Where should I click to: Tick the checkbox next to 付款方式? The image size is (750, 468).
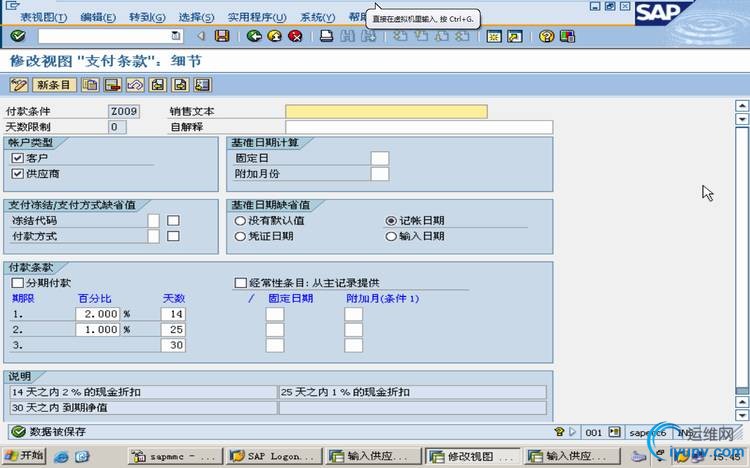click(173, 236)
